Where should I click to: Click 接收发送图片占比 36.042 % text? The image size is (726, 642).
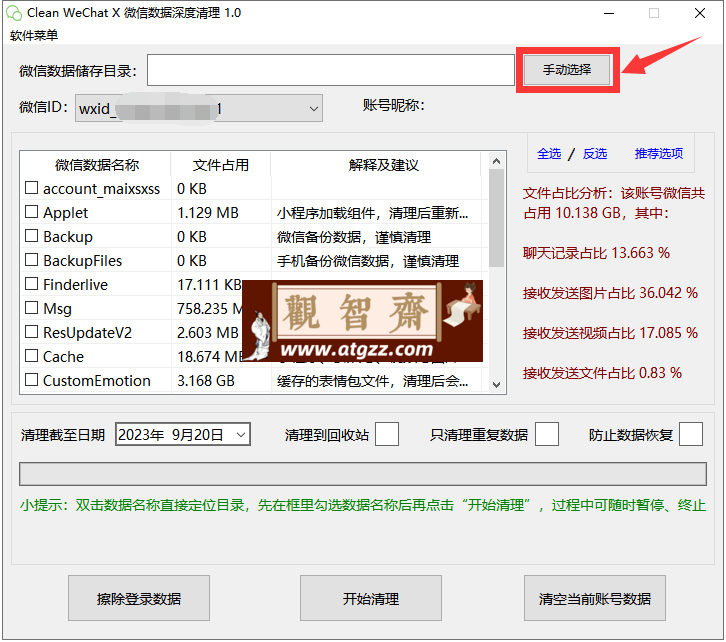(x=610, y=293)
